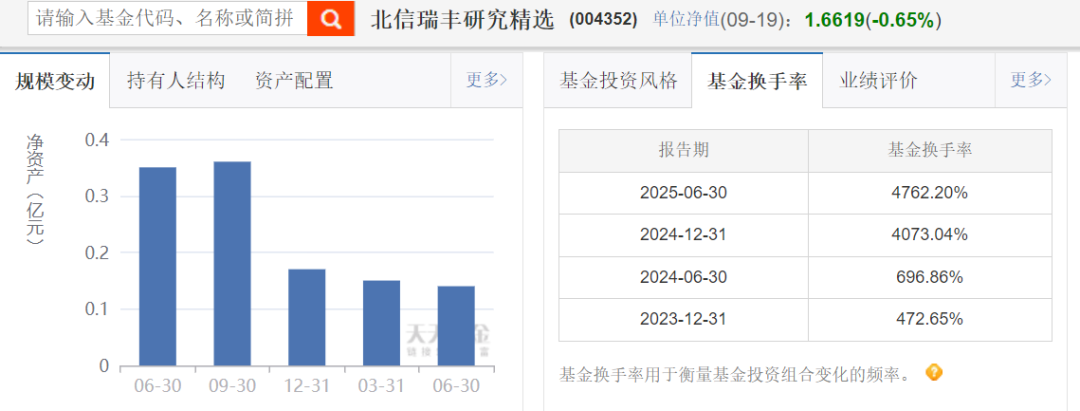Click the yellow question mark help icon
Image resolution: width=1080 pixels, height=411 pixels.
(933, 373)
